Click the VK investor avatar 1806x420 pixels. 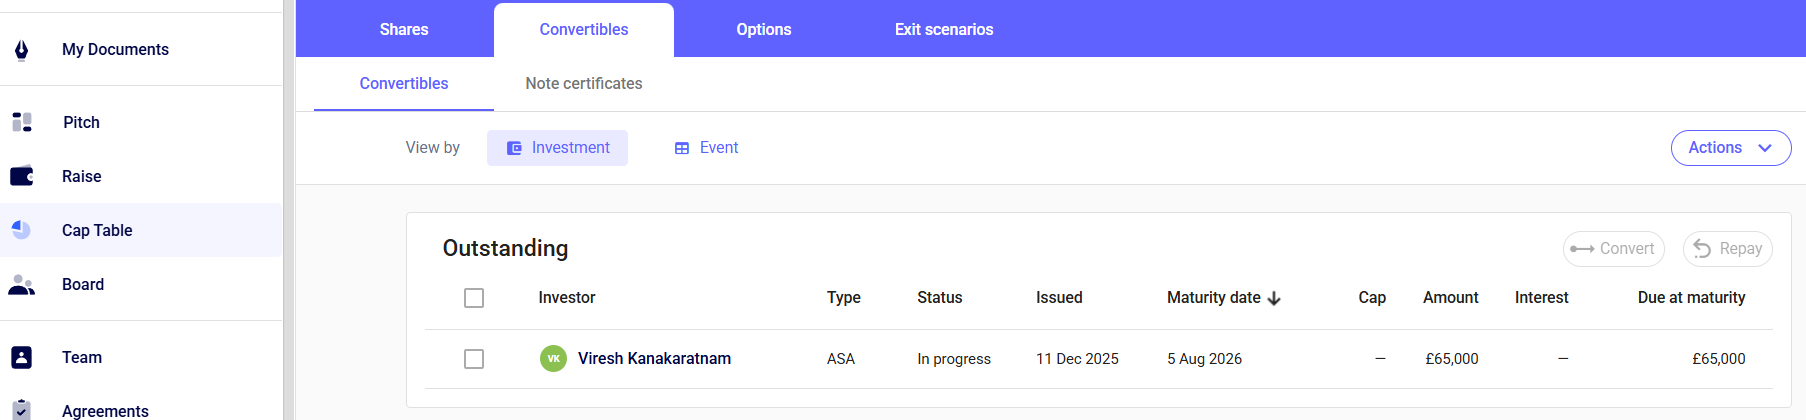pos(553,358)
